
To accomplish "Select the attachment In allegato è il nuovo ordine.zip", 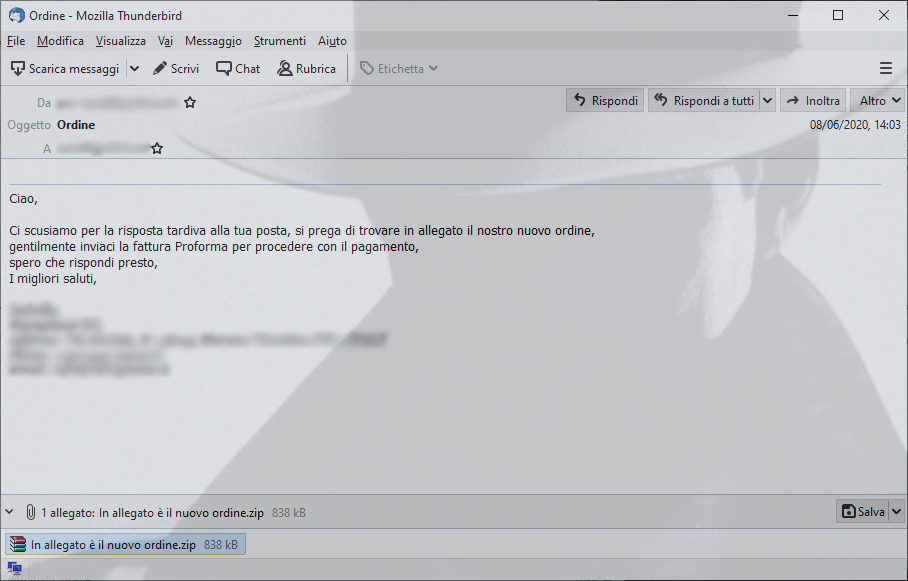I will (x=126, y=545).
